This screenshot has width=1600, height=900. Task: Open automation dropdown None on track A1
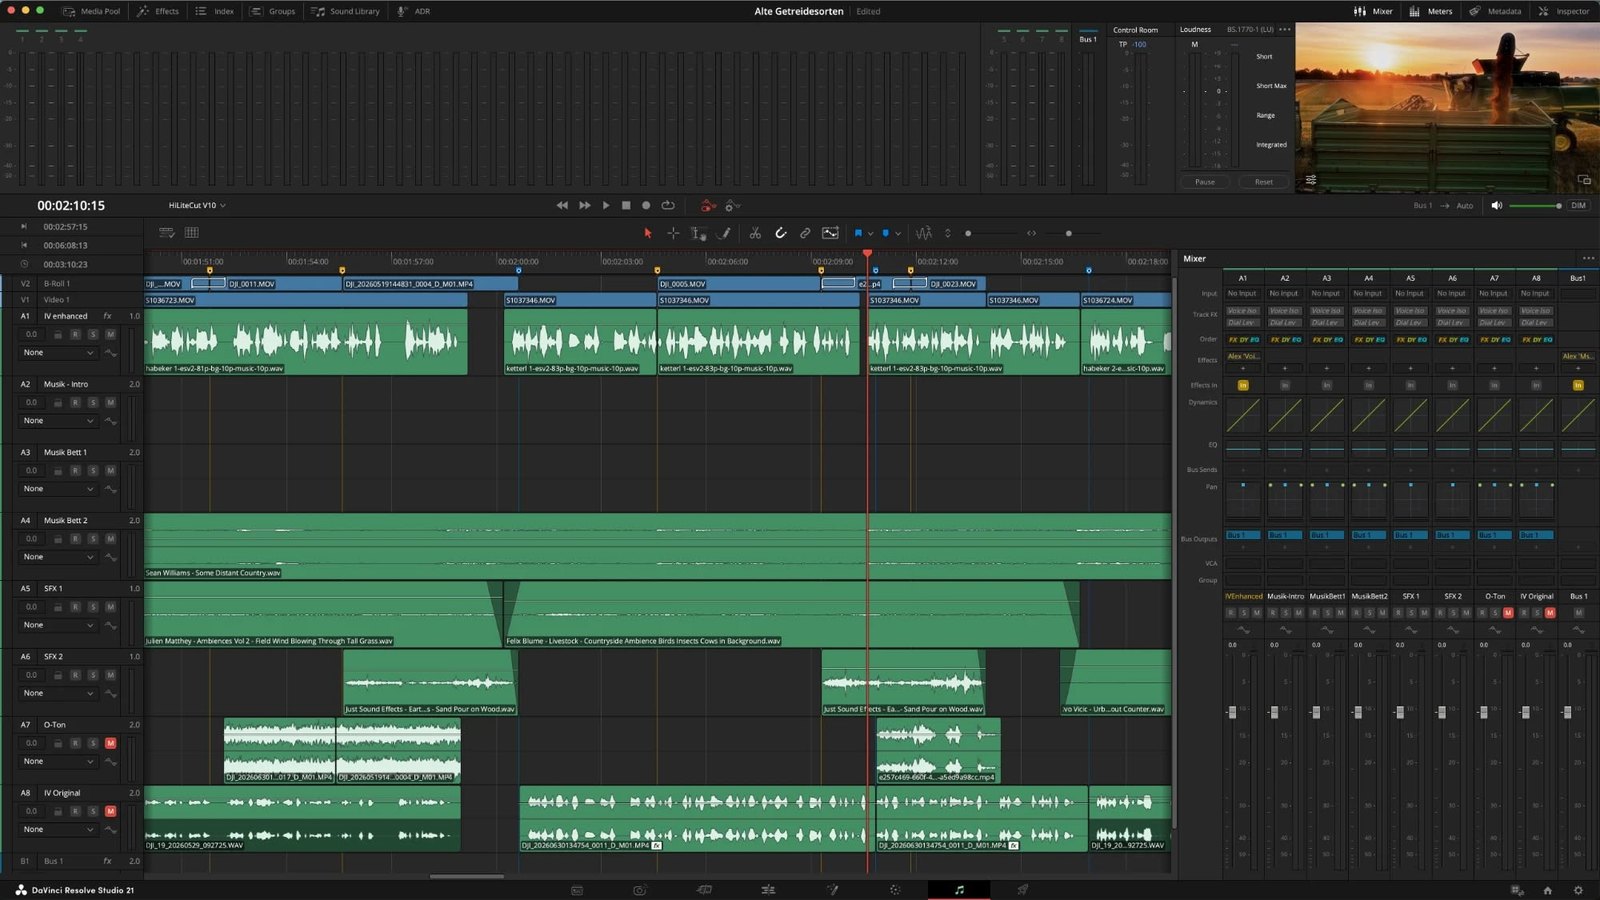click(58, 352)
